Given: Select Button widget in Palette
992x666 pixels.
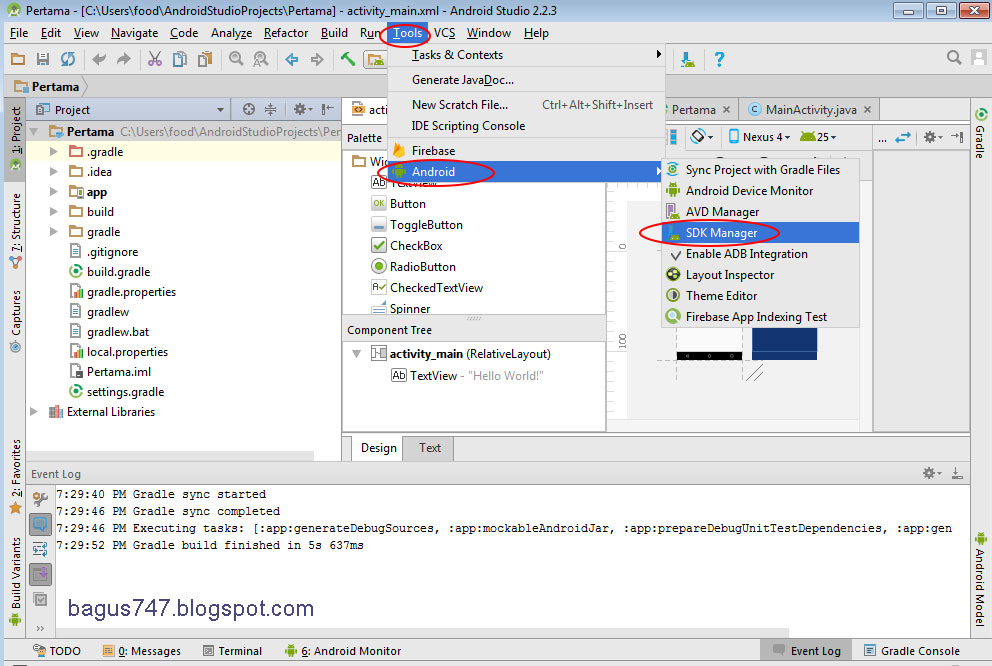Looking at the screenshot, I should 399,204.
